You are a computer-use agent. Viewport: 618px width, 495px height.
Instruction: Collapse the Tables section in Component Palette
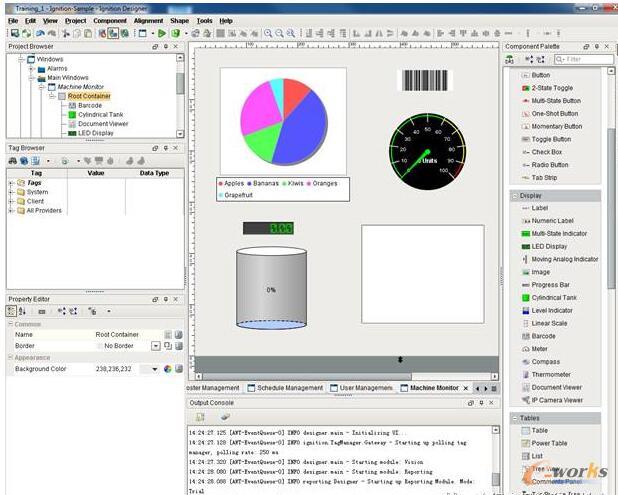[515, 418]
